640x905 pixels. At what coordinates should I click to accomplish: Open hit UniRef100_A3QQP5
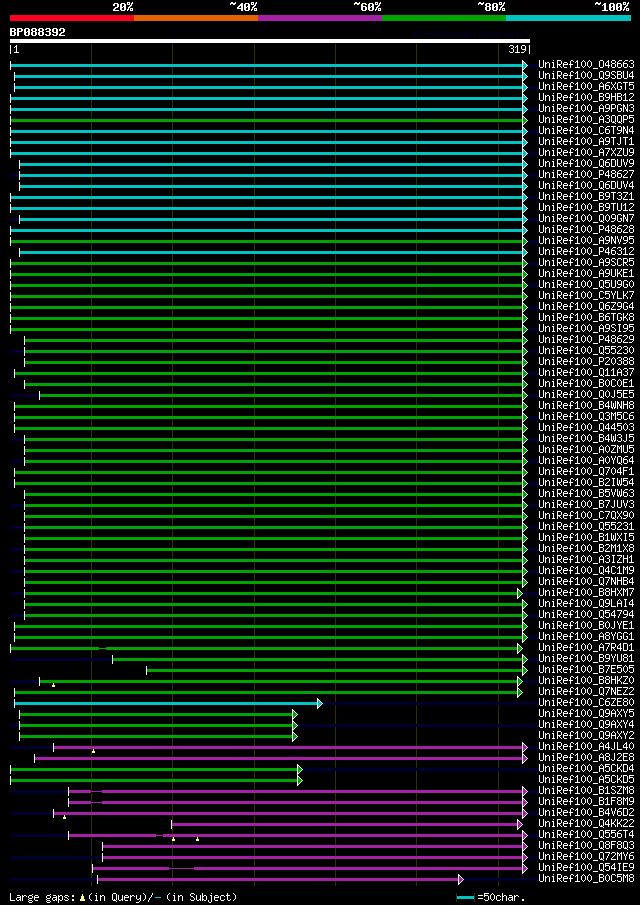point(586,119)
